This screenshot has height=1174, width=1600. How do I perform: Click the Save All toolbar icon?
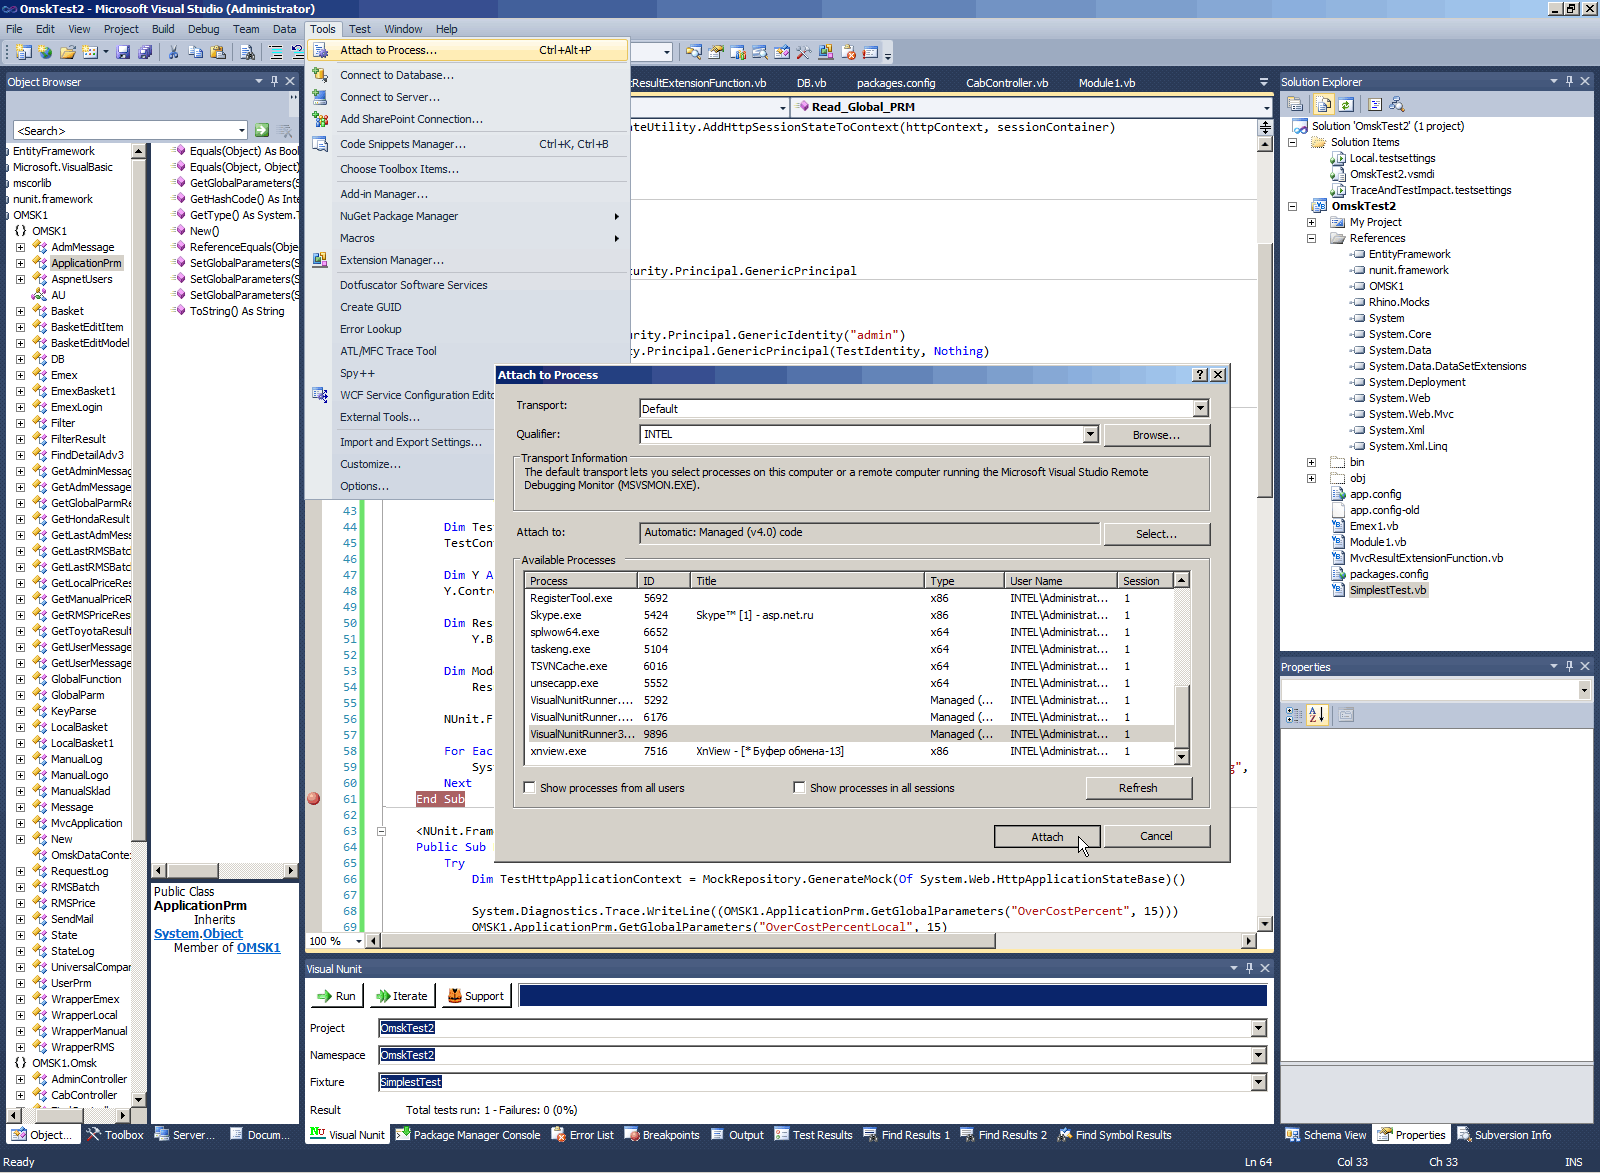pyautogui.click(x=145, y=52)
